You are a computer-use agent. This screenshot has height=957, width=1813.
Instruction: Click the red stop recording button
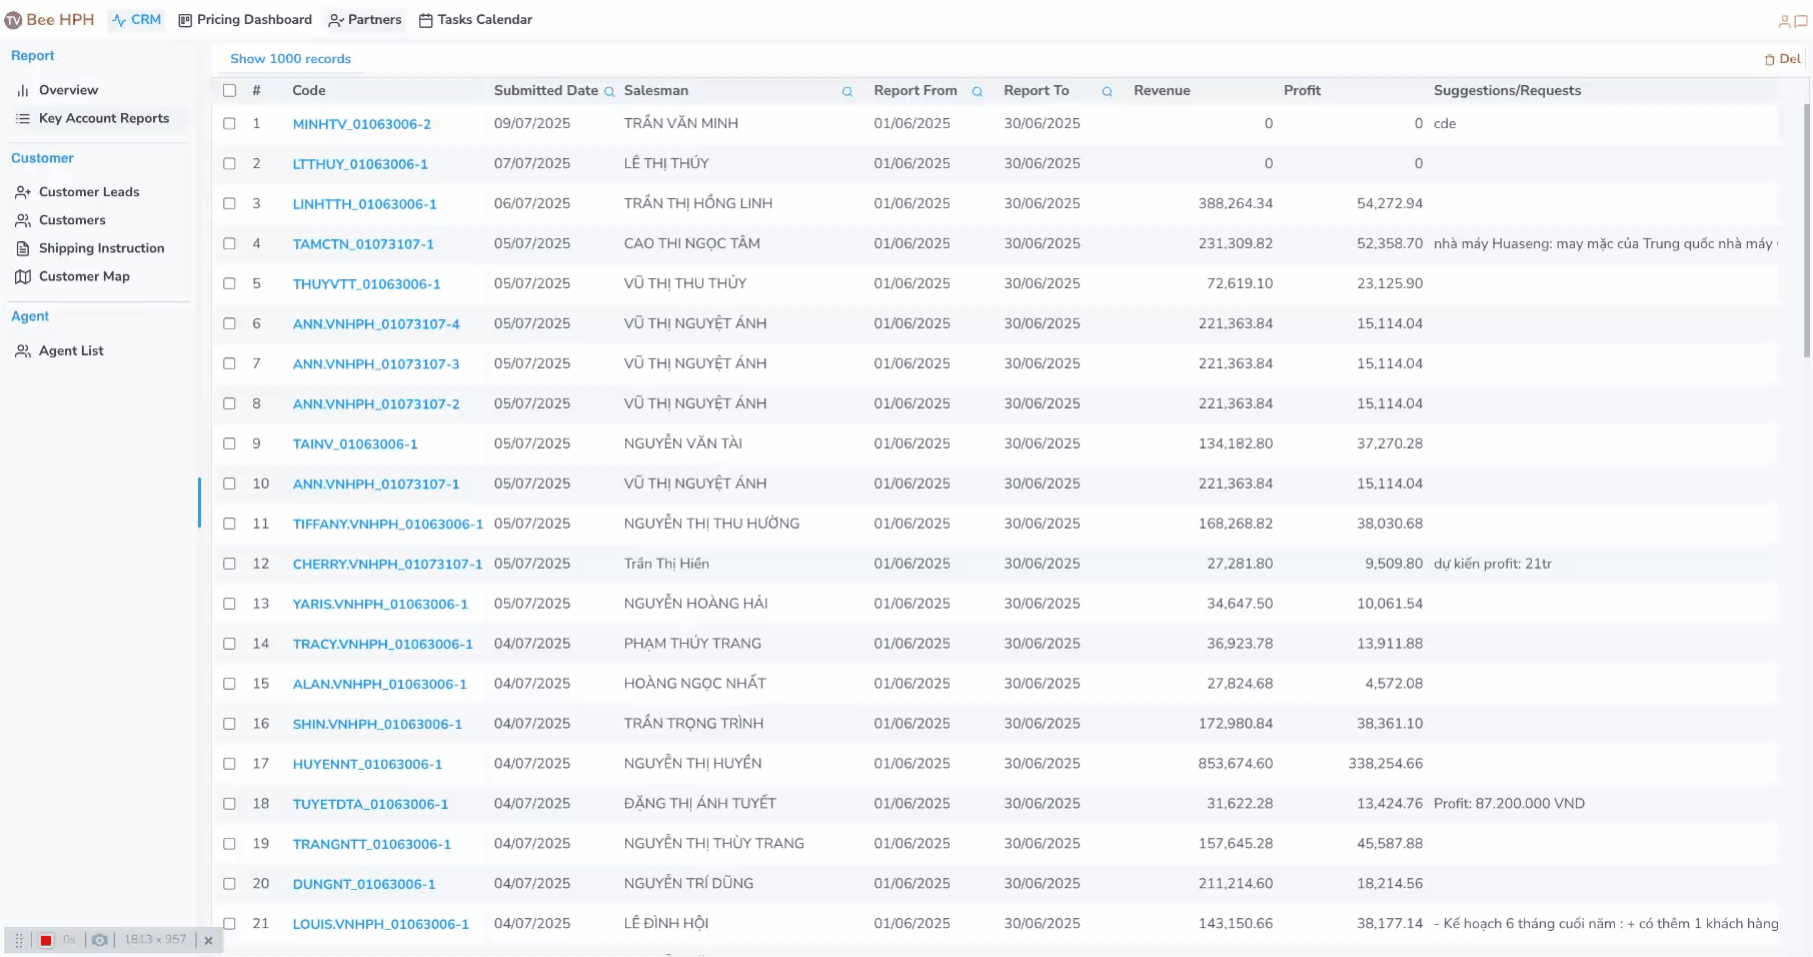pos(46,940)
